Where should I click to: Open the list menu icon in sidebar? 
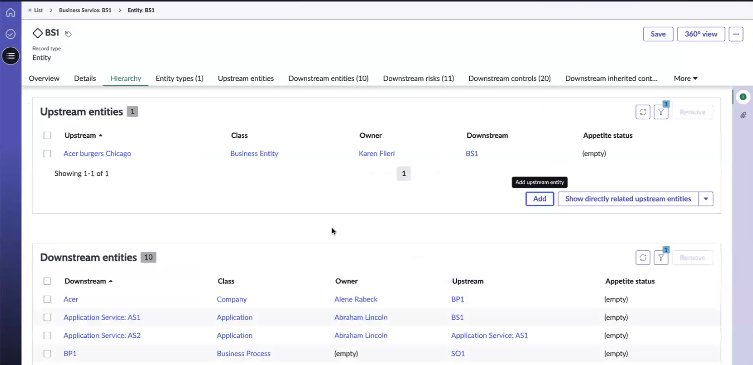pyautogui.click(x=11, y=56)
